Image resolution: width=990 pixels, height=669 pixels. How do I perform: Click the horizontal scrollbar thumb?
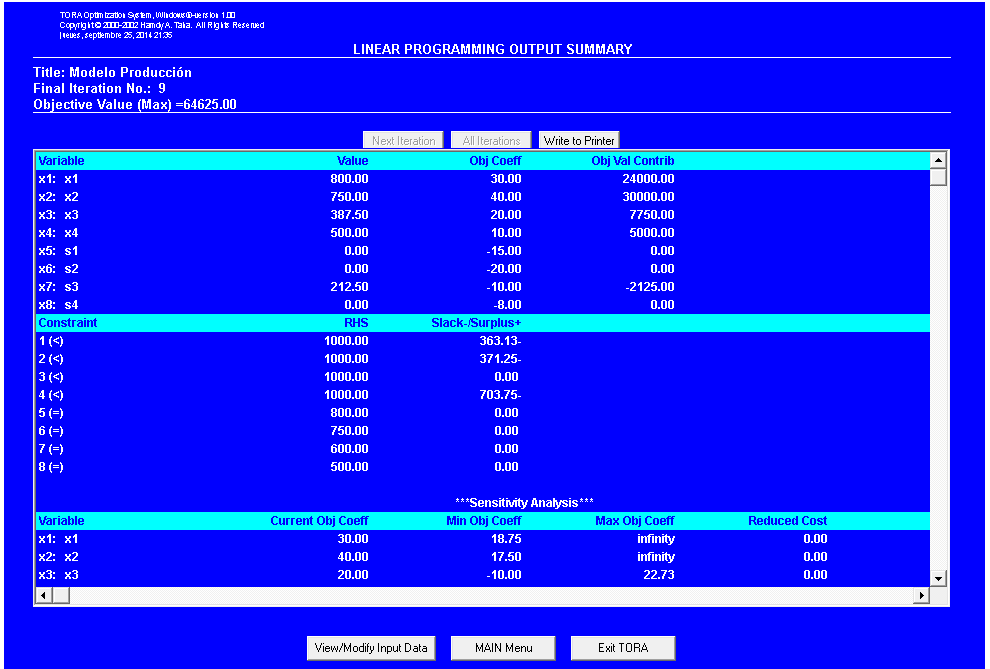[60, 594]
